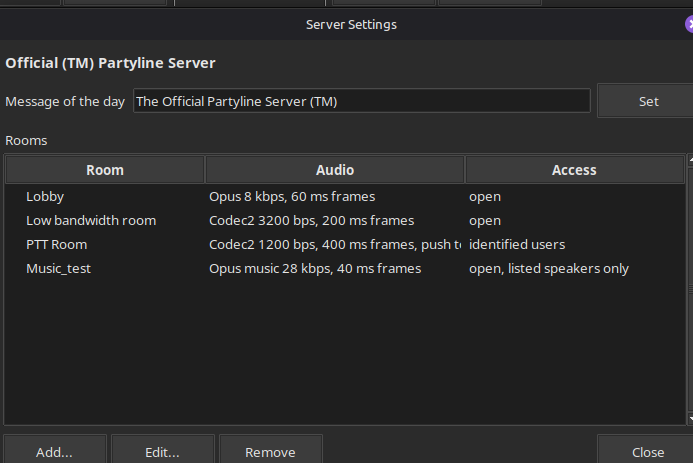The height and width of the screenshot is (463, 693).
Task: Select the Low bandwidth room row
Action: pos(345,220)
